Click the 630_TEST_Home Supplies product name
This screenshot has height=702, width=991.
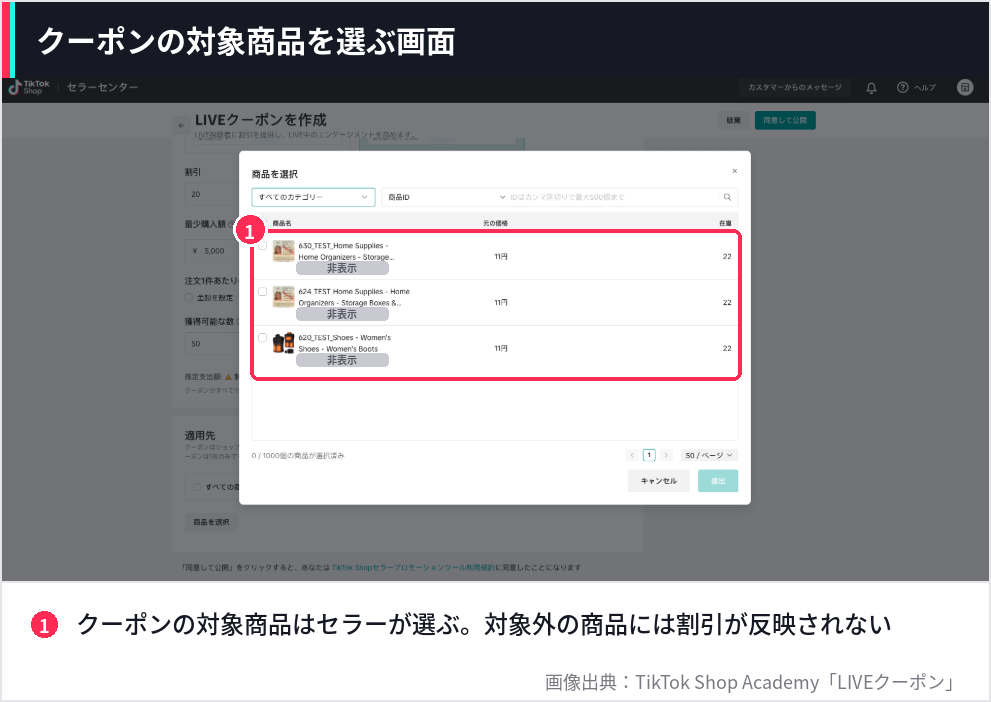(x=346, y=251)
